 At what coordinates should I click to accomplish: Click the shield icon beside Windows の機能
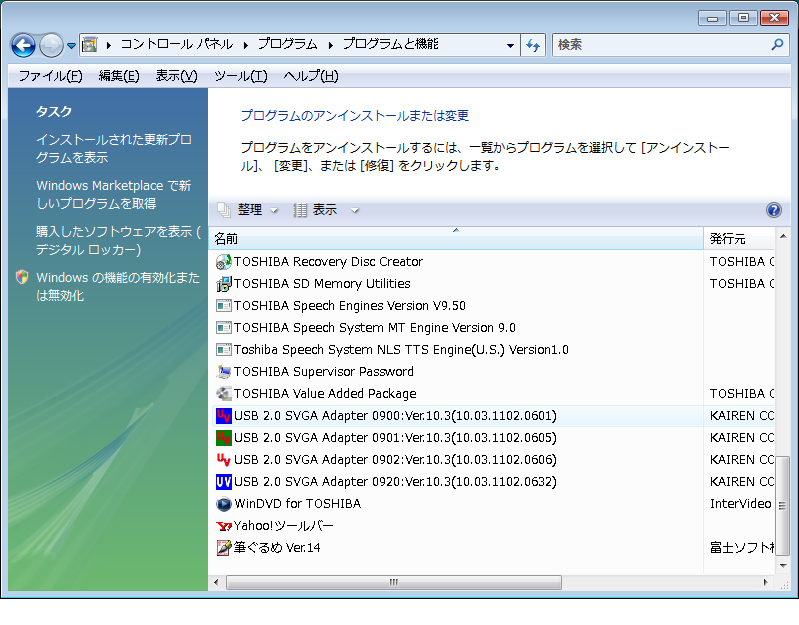pos(22,277)
